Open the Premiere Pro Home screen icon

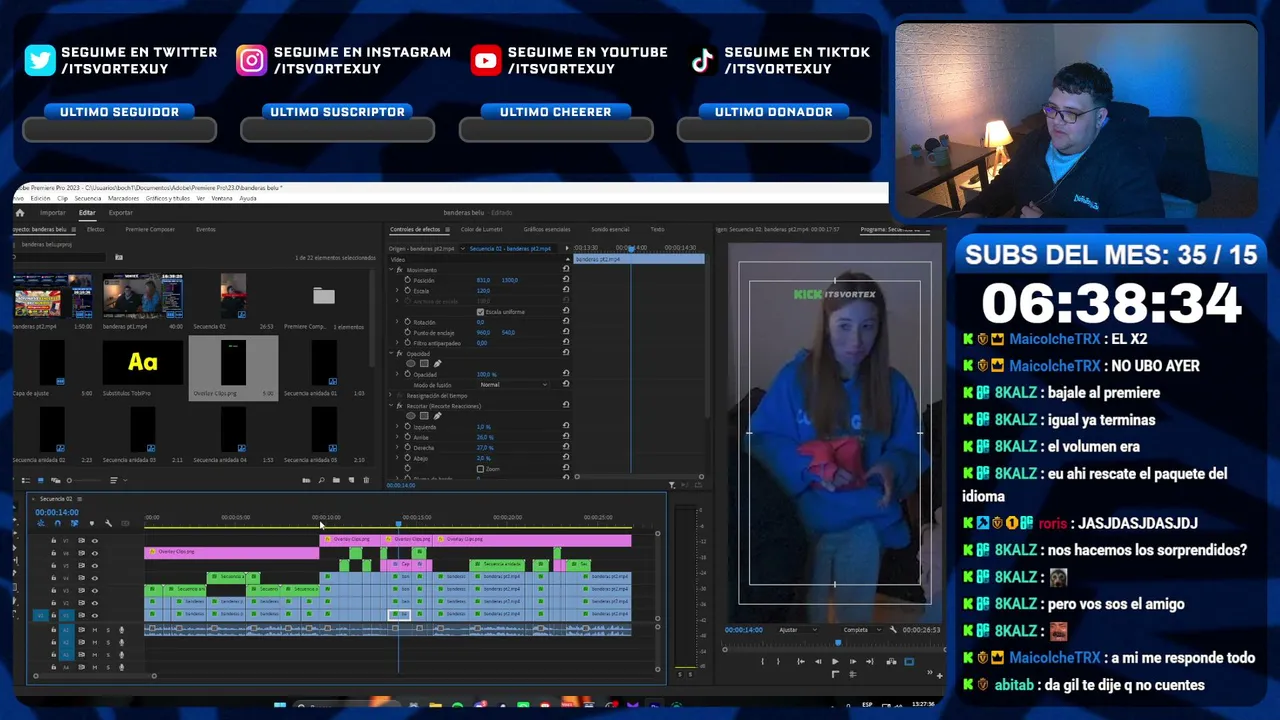(x=19, y=213)
